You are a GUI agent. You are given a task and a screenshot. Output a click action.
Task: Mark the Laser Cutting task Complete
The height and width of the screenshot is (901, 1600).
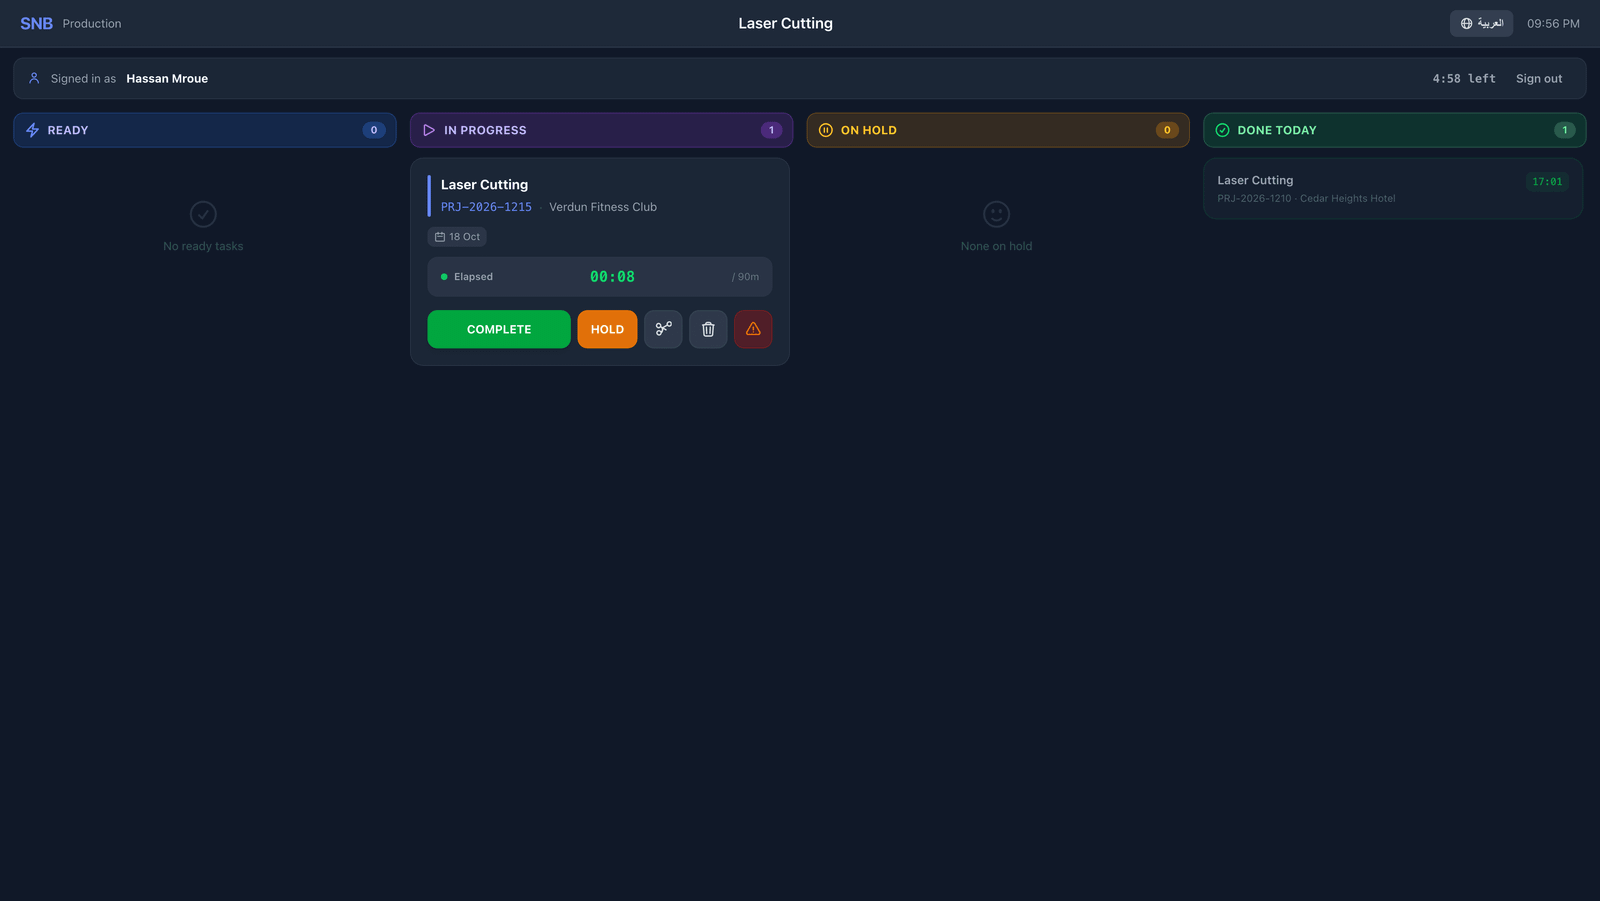[499, 329]
